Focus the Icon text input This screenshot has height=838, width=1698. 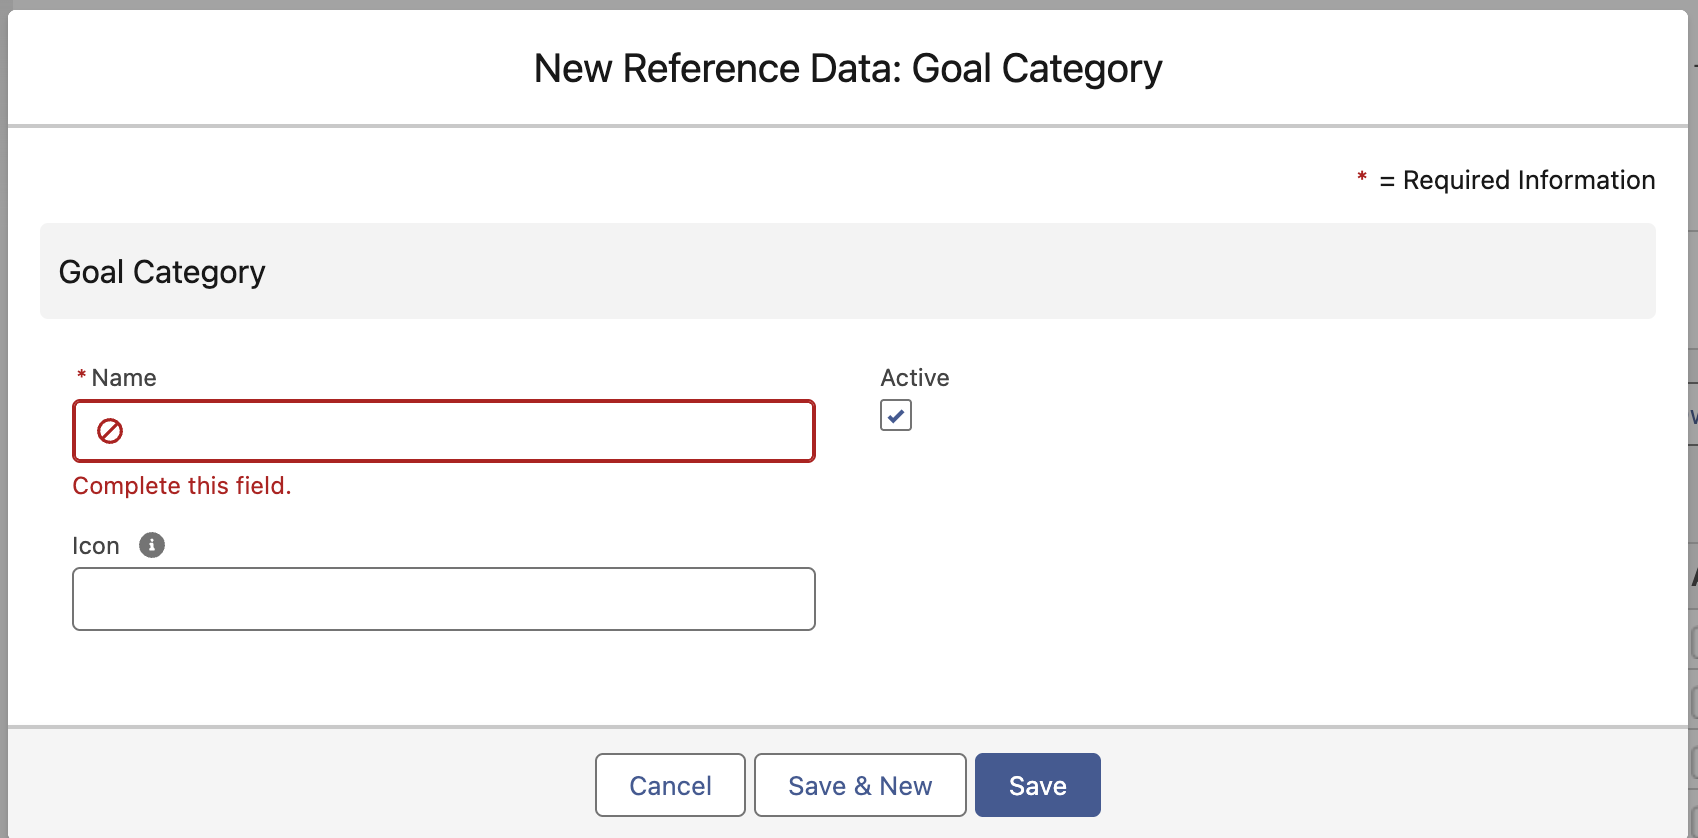click(444, 599)
